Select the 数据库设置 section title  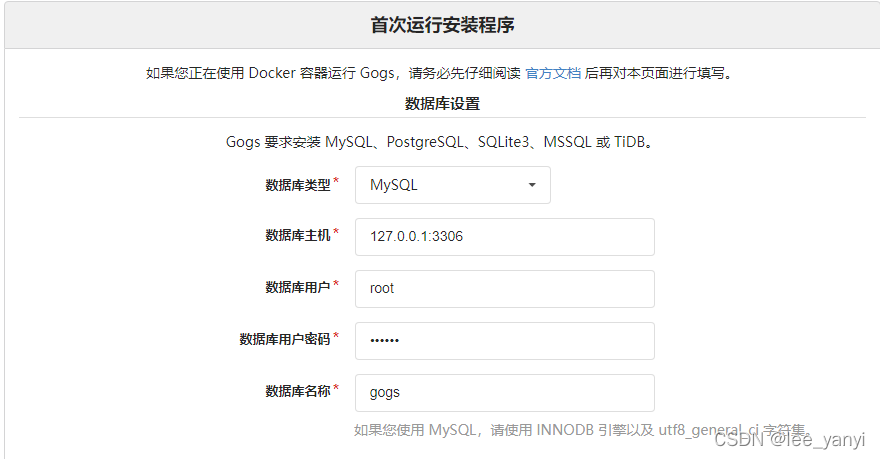coord(442,104)
